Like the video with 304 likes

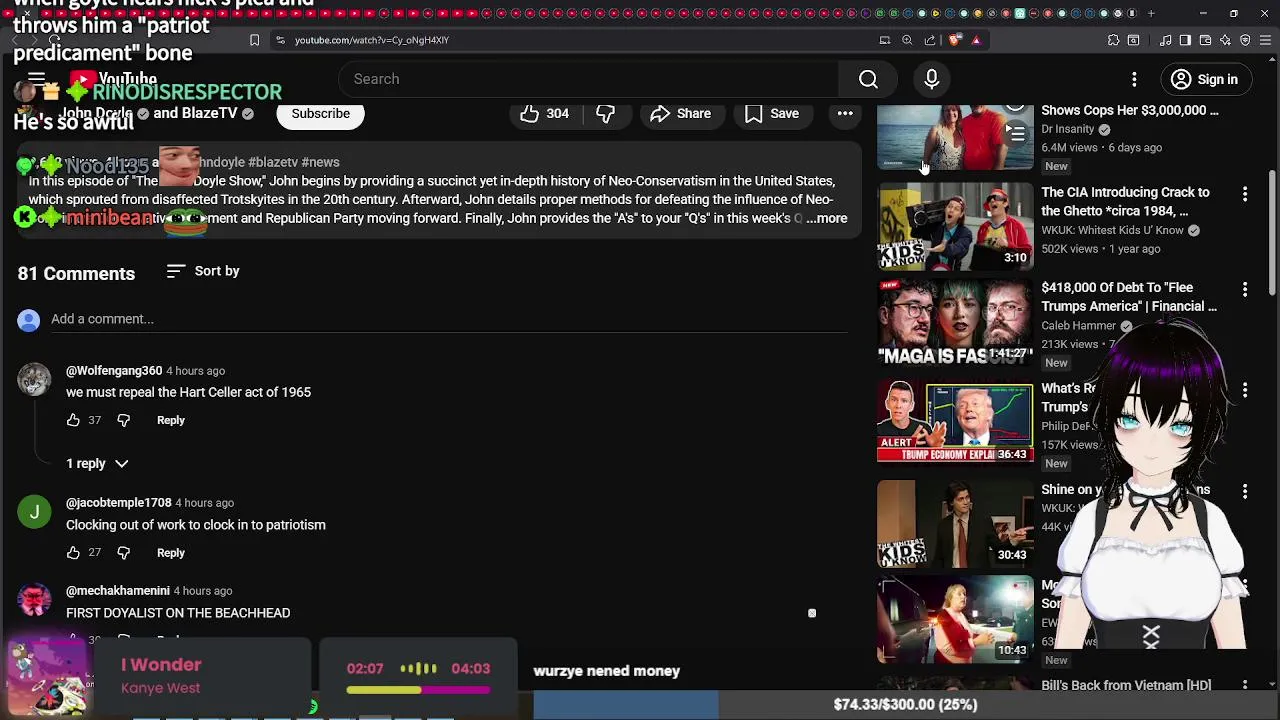tap(544, 113)
